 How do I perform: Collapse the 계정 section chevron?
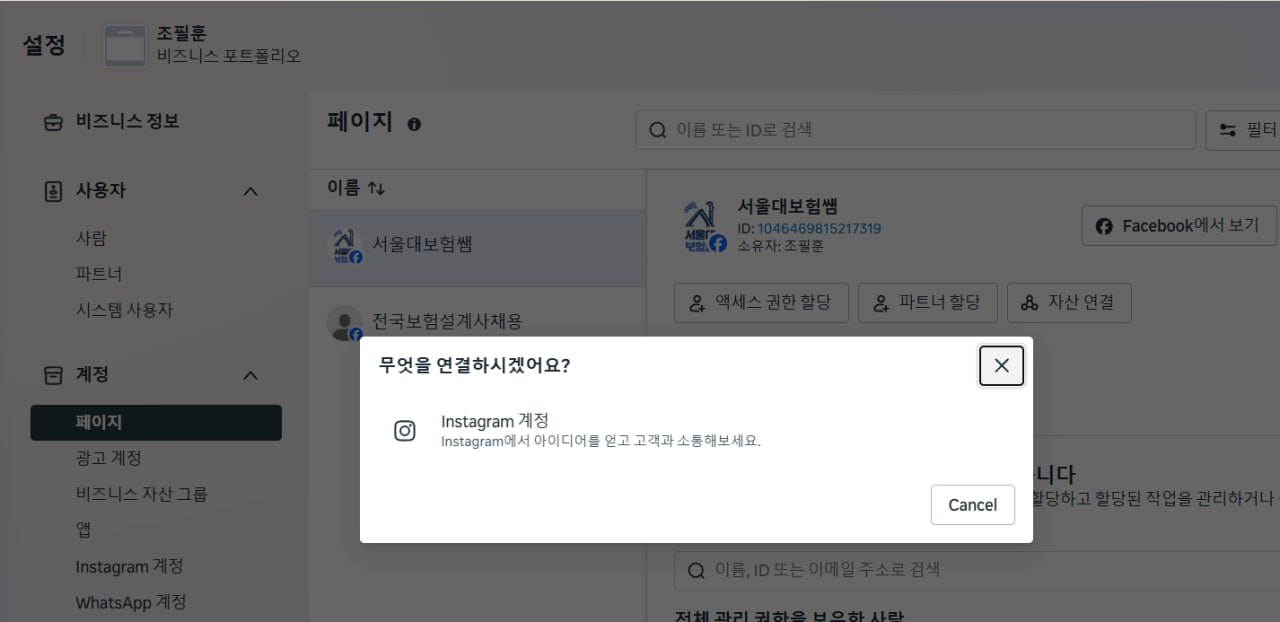click(x=251, y=375)
